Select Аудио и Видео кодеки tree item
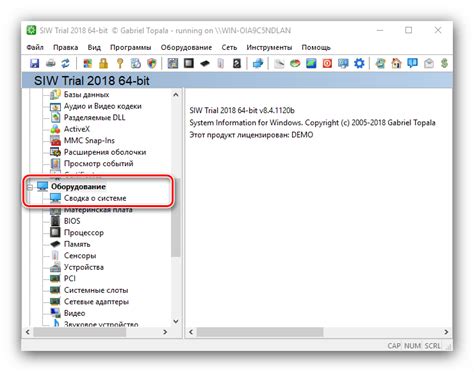Screen dimensions: 474x372 pos(103,106)
